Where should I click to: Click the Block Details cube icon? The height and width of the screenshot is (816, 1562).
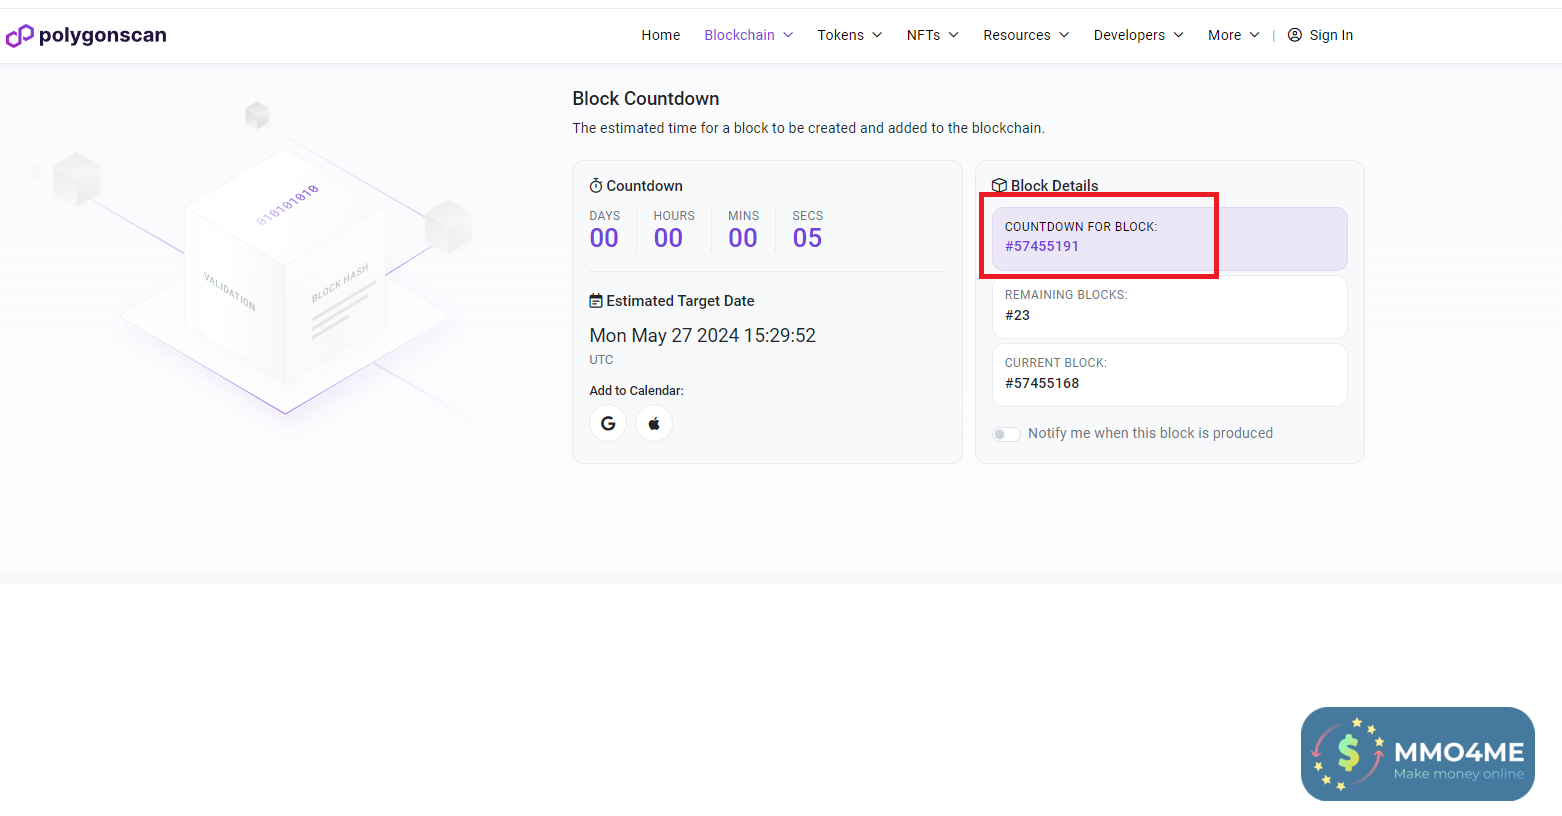(x=999, y=186)
